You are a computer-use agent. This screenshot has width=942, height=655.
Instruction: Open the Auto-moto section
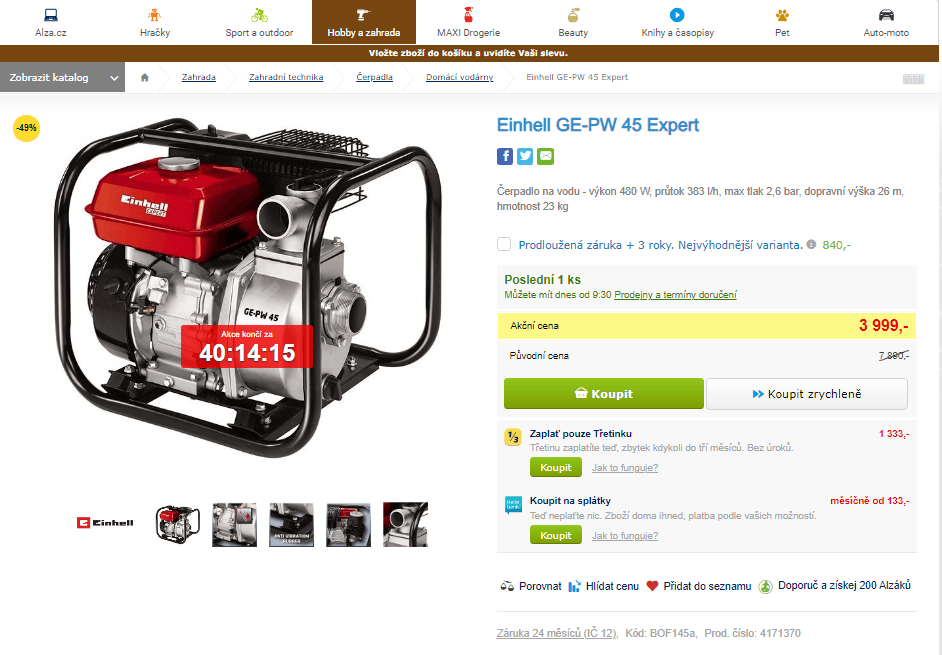(886, 22)
